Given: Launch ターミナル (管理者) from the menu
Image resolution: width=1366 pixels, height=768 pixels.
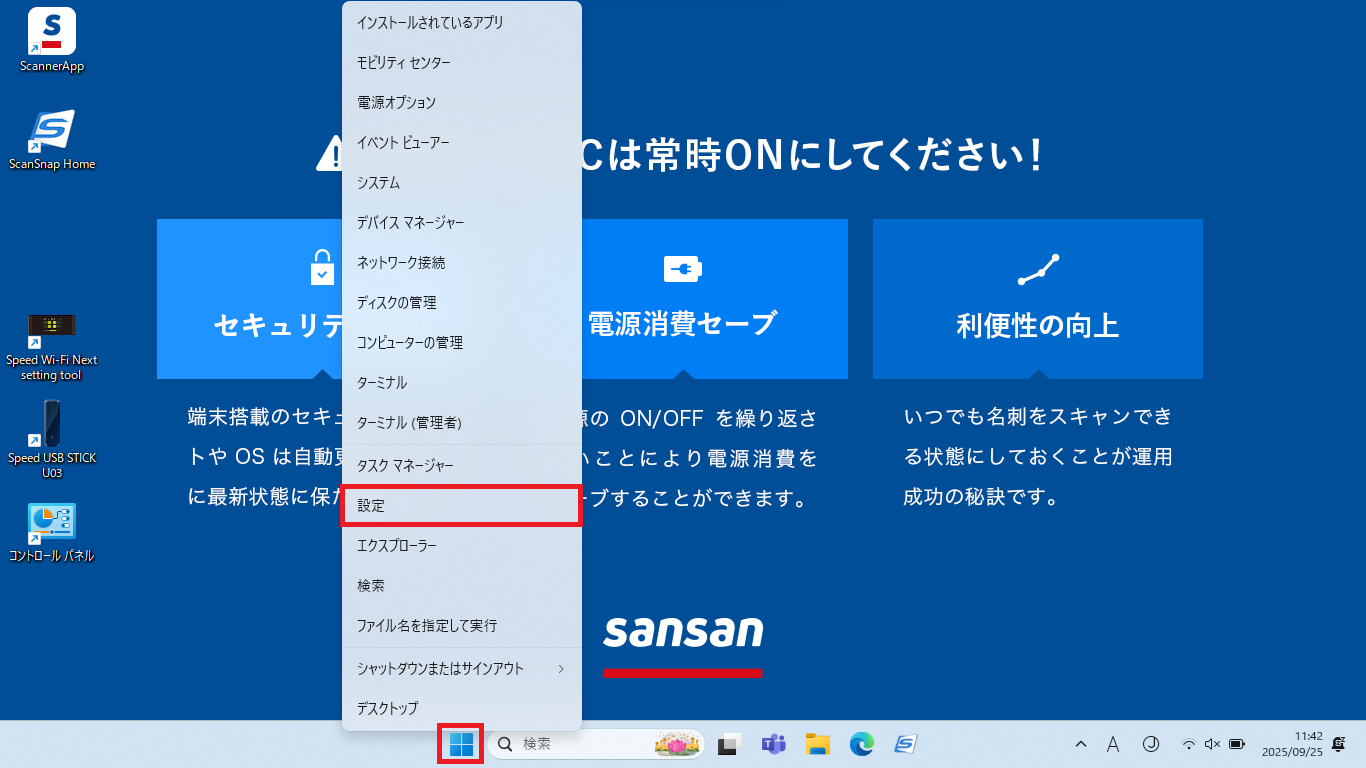Looking at the screenshot, I should point(462,422).
